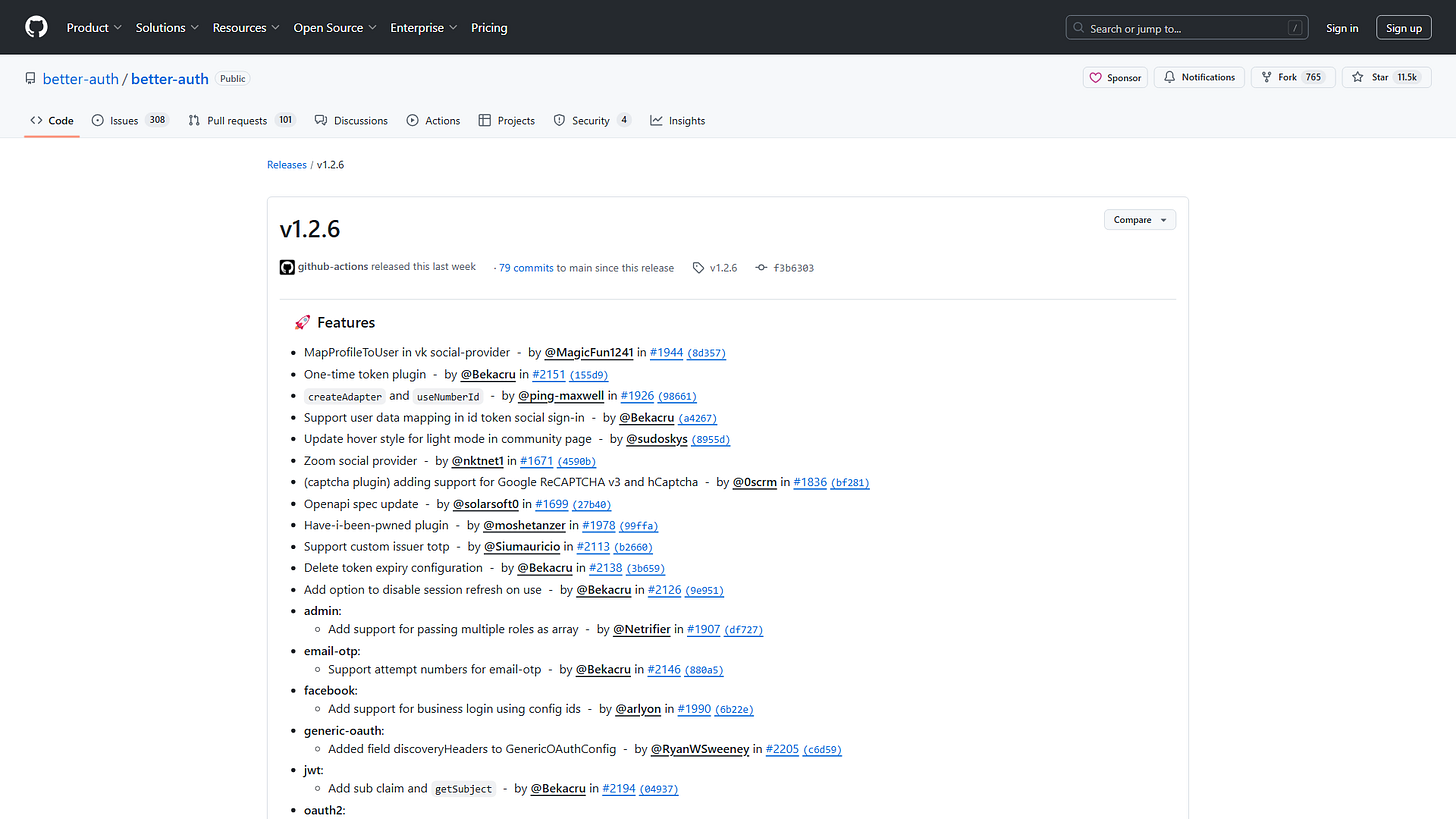Open pull request #2151
The image size is (1456, 819).
click(549, 374)
